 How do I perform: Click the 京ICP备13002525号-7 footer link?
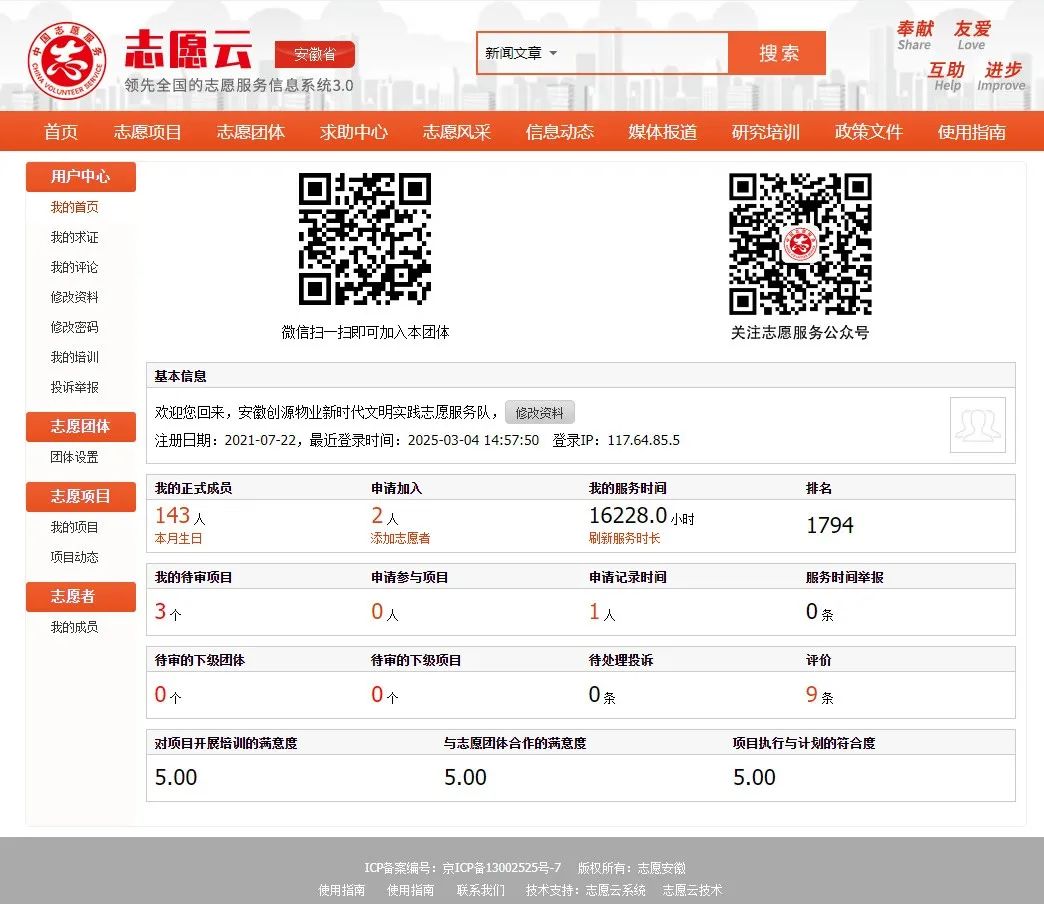(x=501, y=868)
